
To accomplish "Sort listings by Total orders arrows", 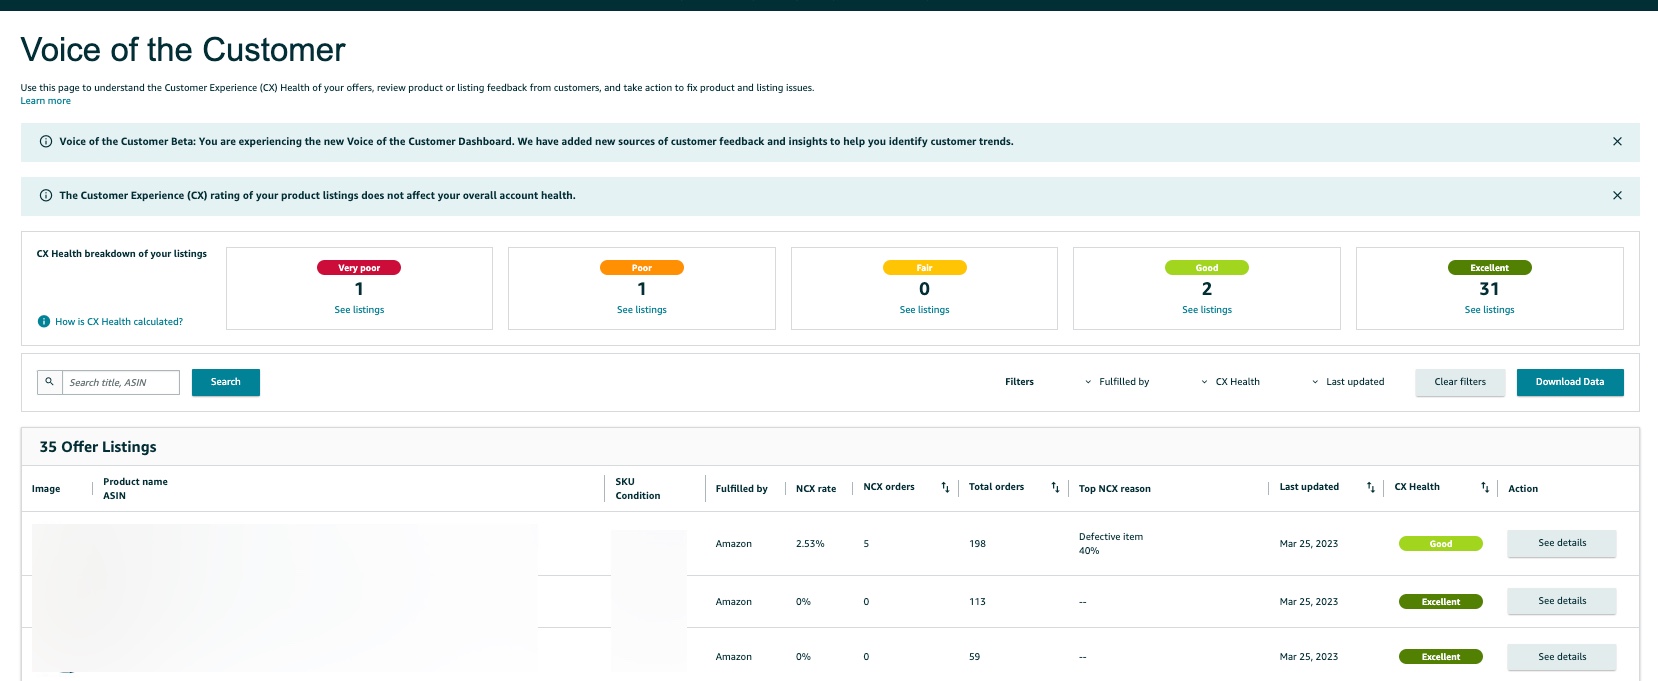I will click(1055, 488).
